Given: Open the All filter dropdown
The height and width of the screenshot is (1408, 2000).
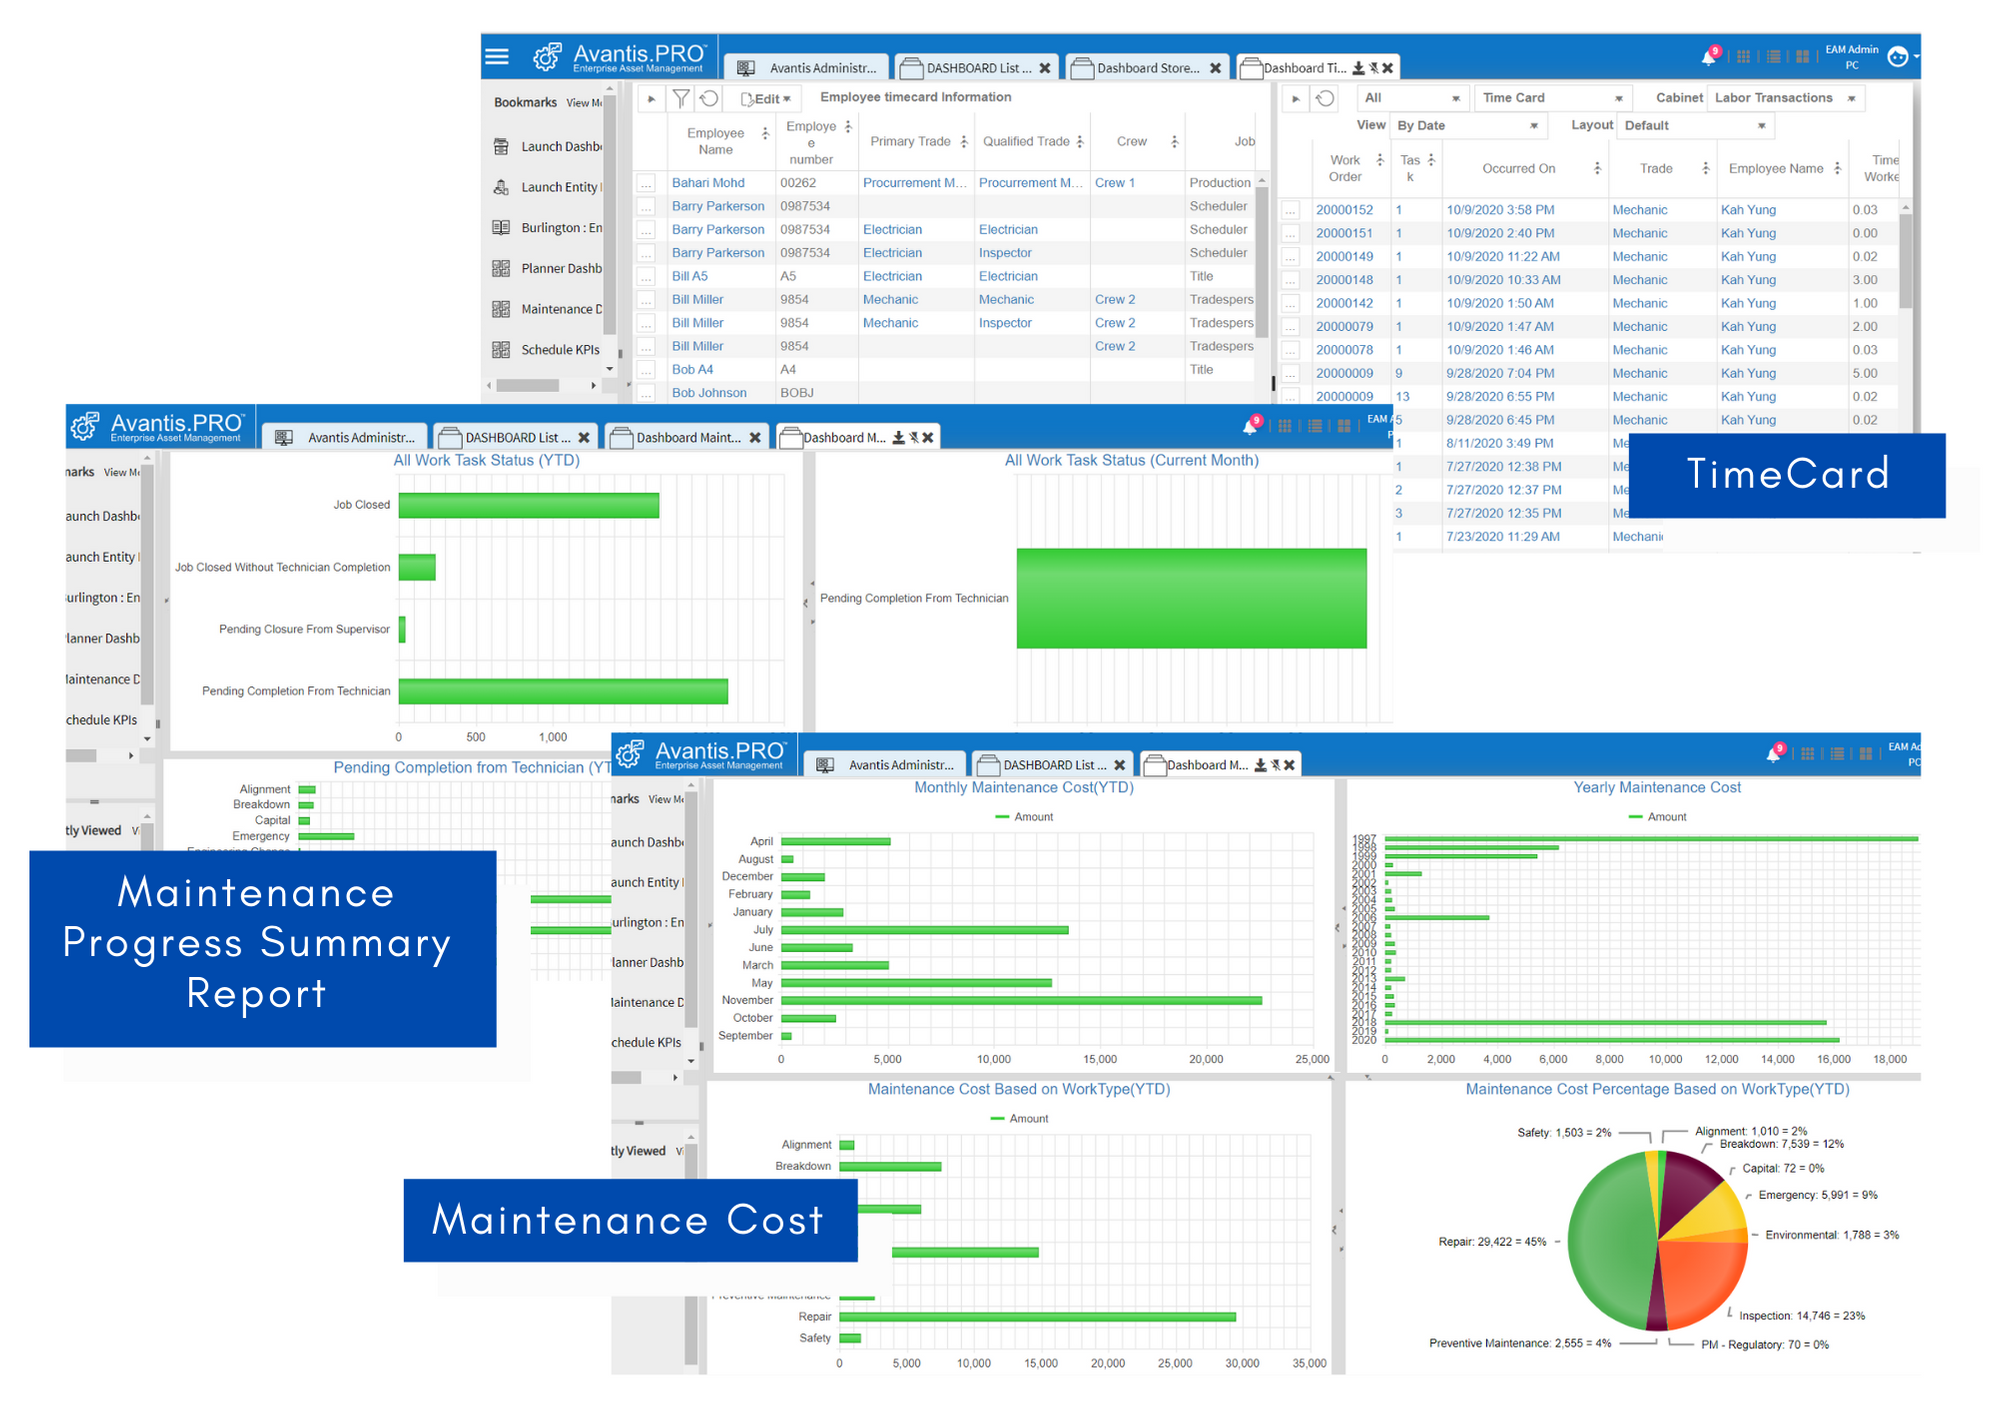Looking at the screenshot, I should point(1412,98).
